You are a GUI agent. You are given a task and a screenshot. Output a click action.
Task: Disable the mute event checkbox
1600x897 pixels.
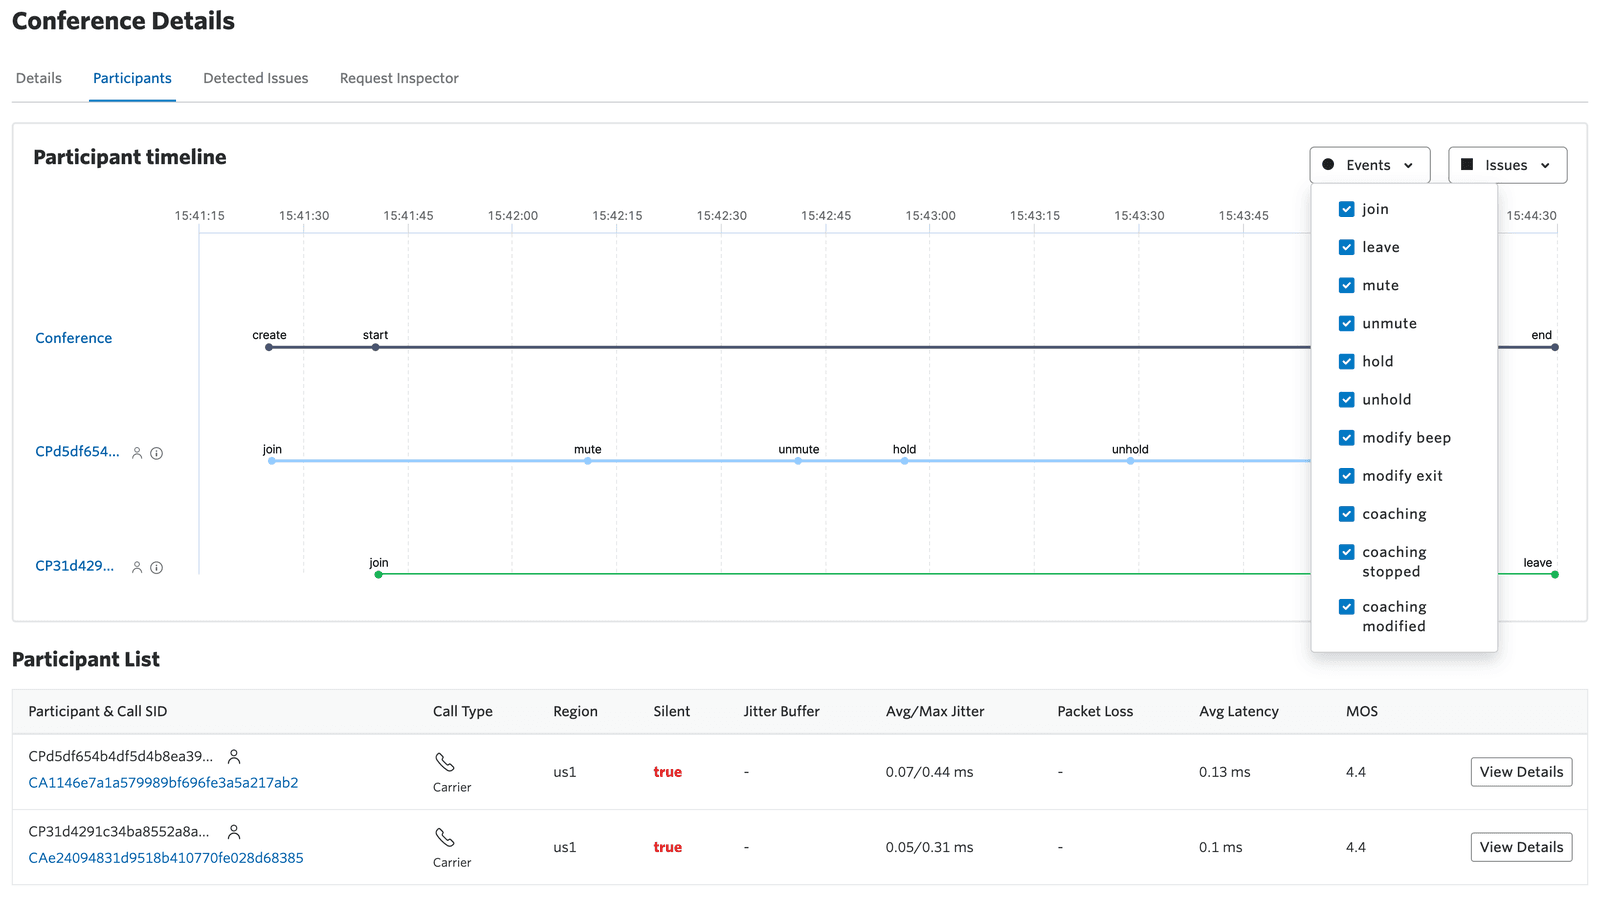(1346, 285)
